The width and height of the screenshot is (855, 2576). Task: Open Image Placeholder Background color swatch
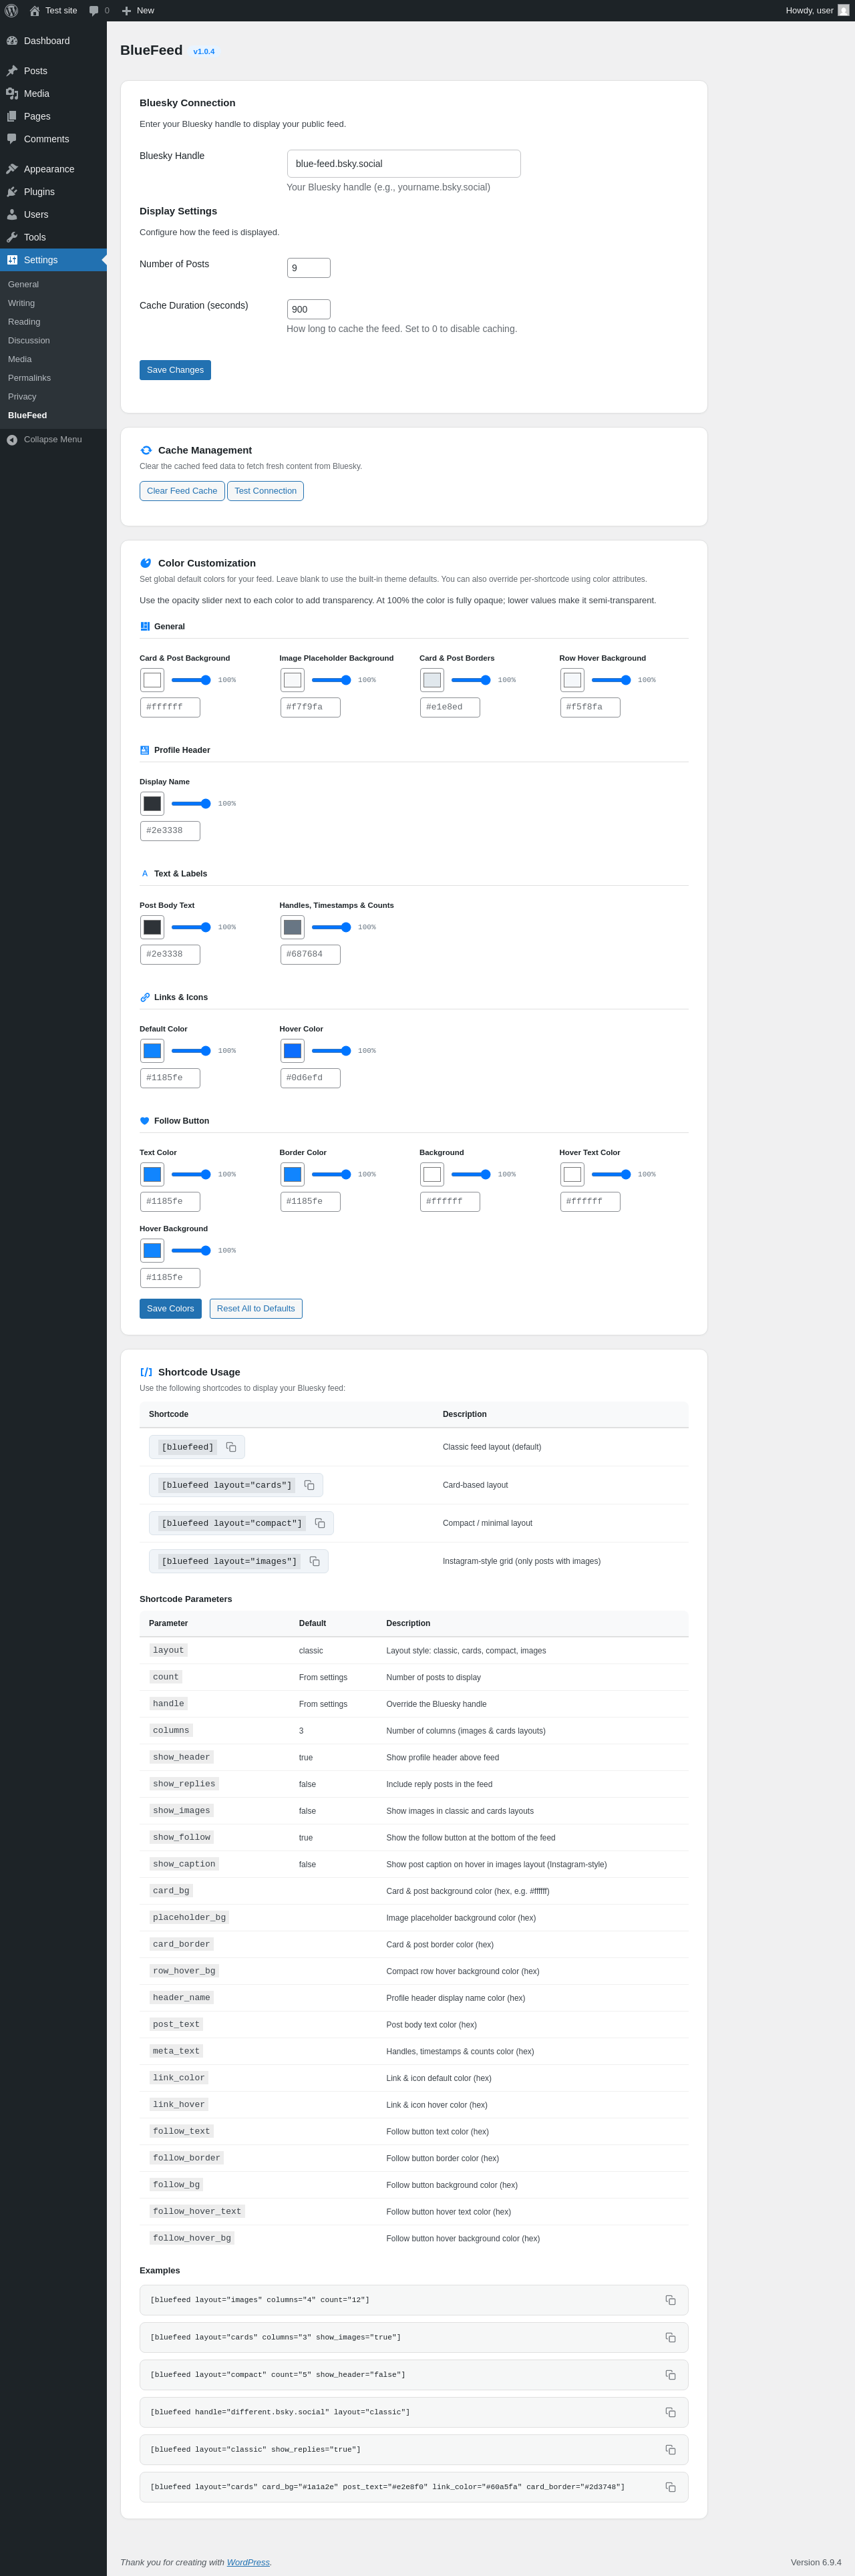pyautogui.click(x=292, y=680)
